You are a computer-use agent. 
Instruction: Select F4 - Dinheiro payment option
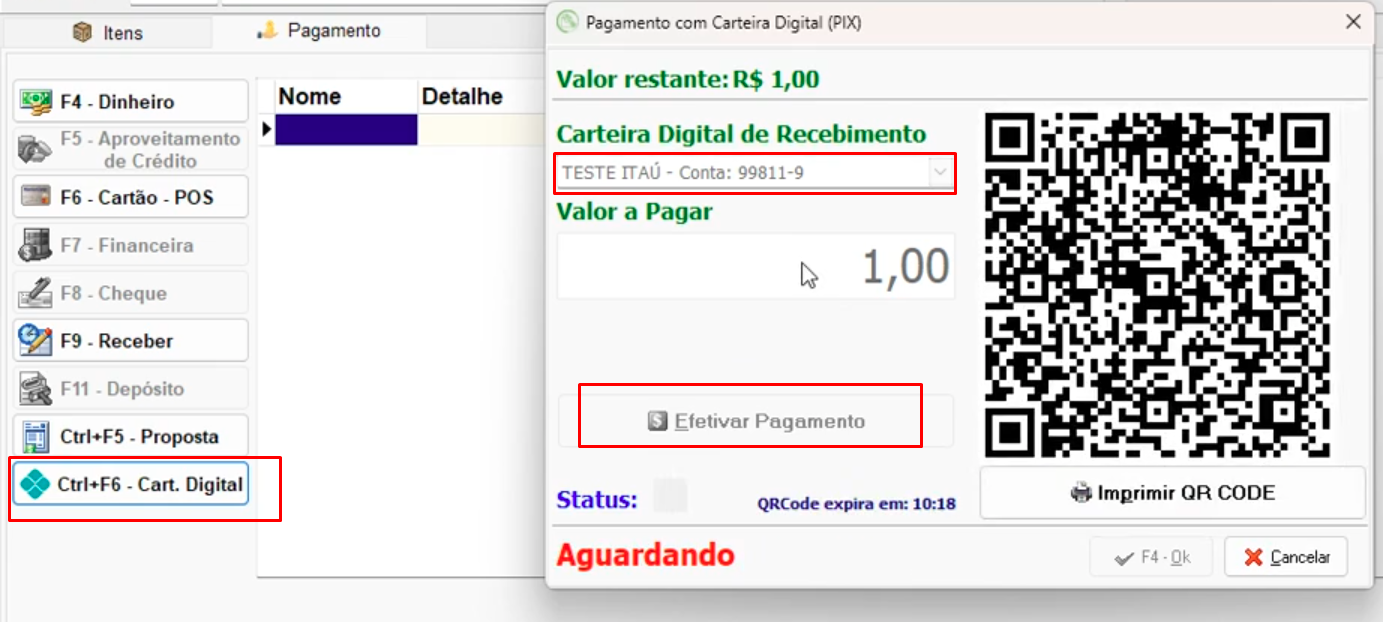[x=130, y=101]
